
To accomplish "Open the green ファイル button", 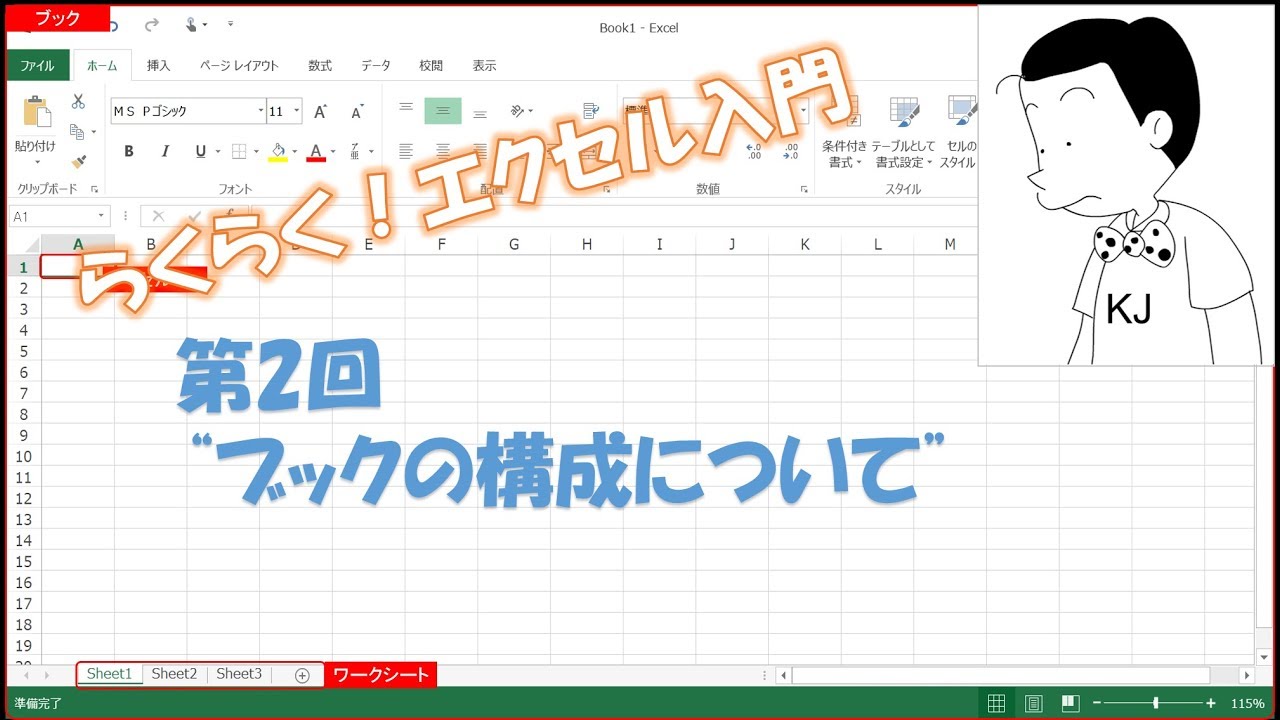I will coord(37,66).
